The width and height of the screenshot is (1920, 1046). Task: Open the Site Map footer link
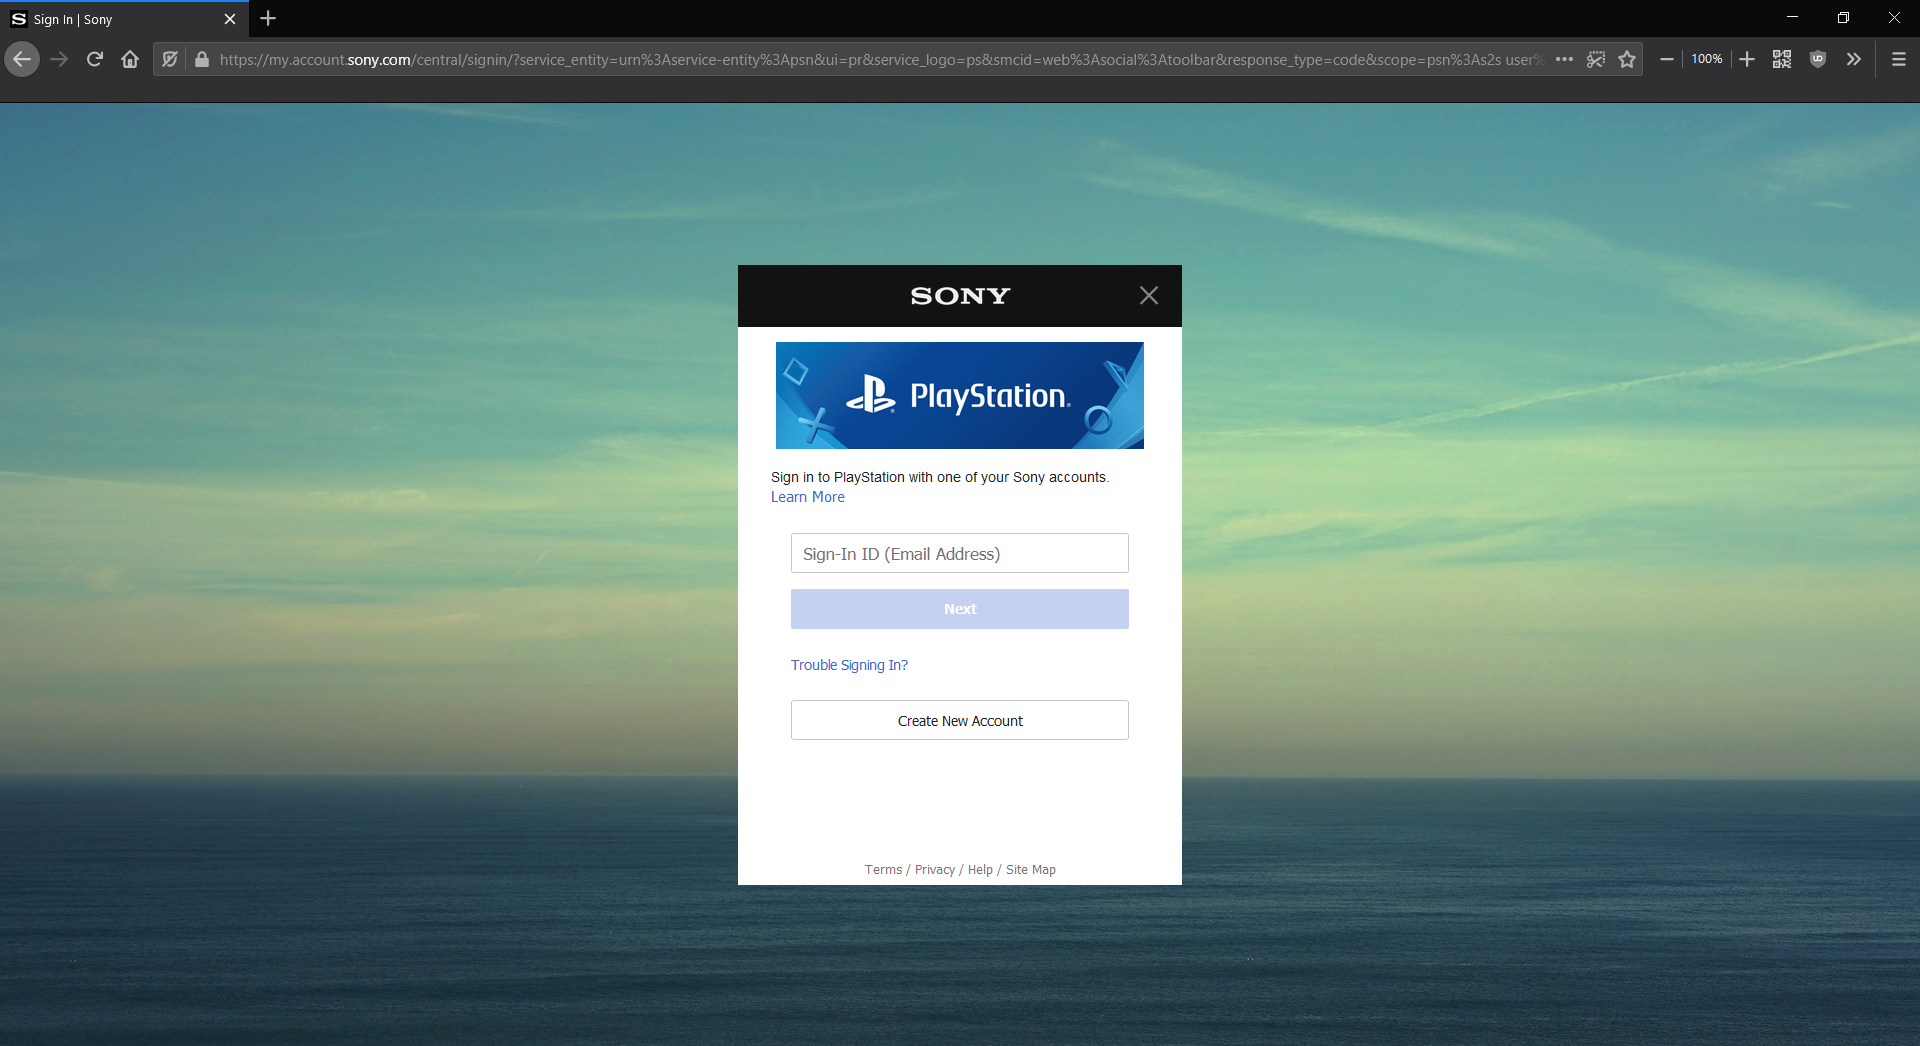coord(1031,870)
